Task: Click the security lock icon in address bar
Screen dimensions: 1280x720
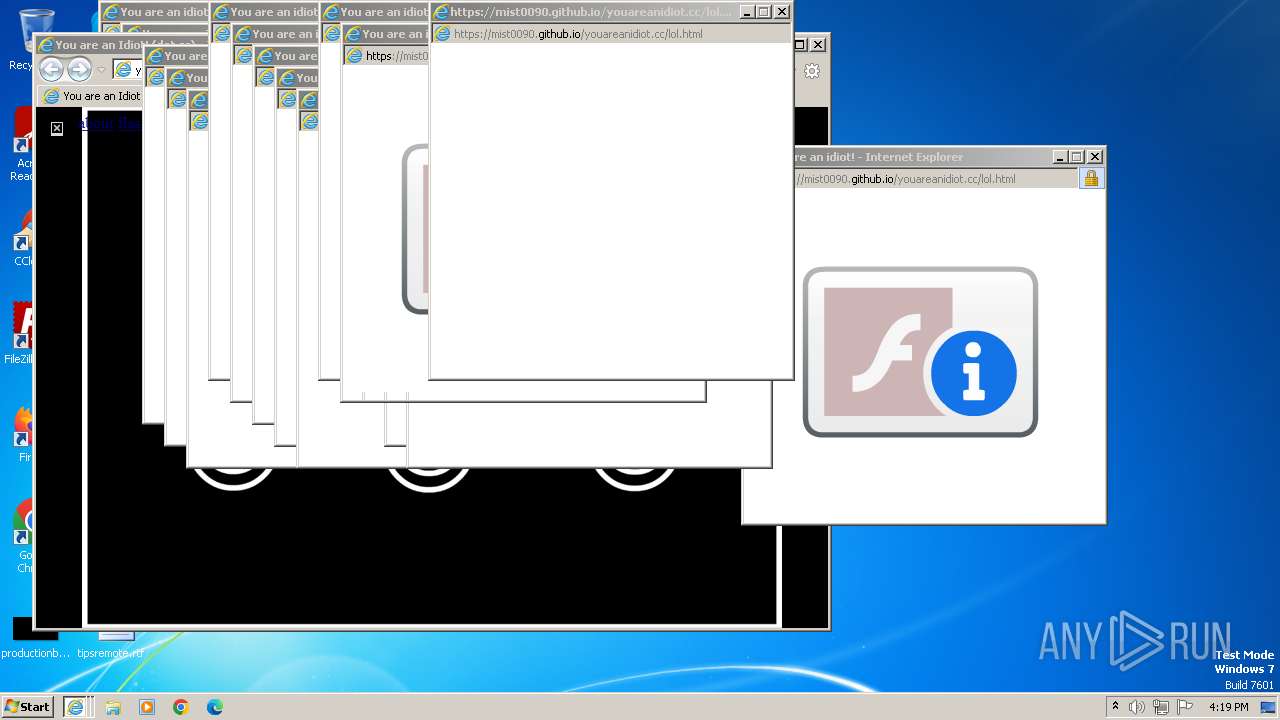Action: point(1091,178)
